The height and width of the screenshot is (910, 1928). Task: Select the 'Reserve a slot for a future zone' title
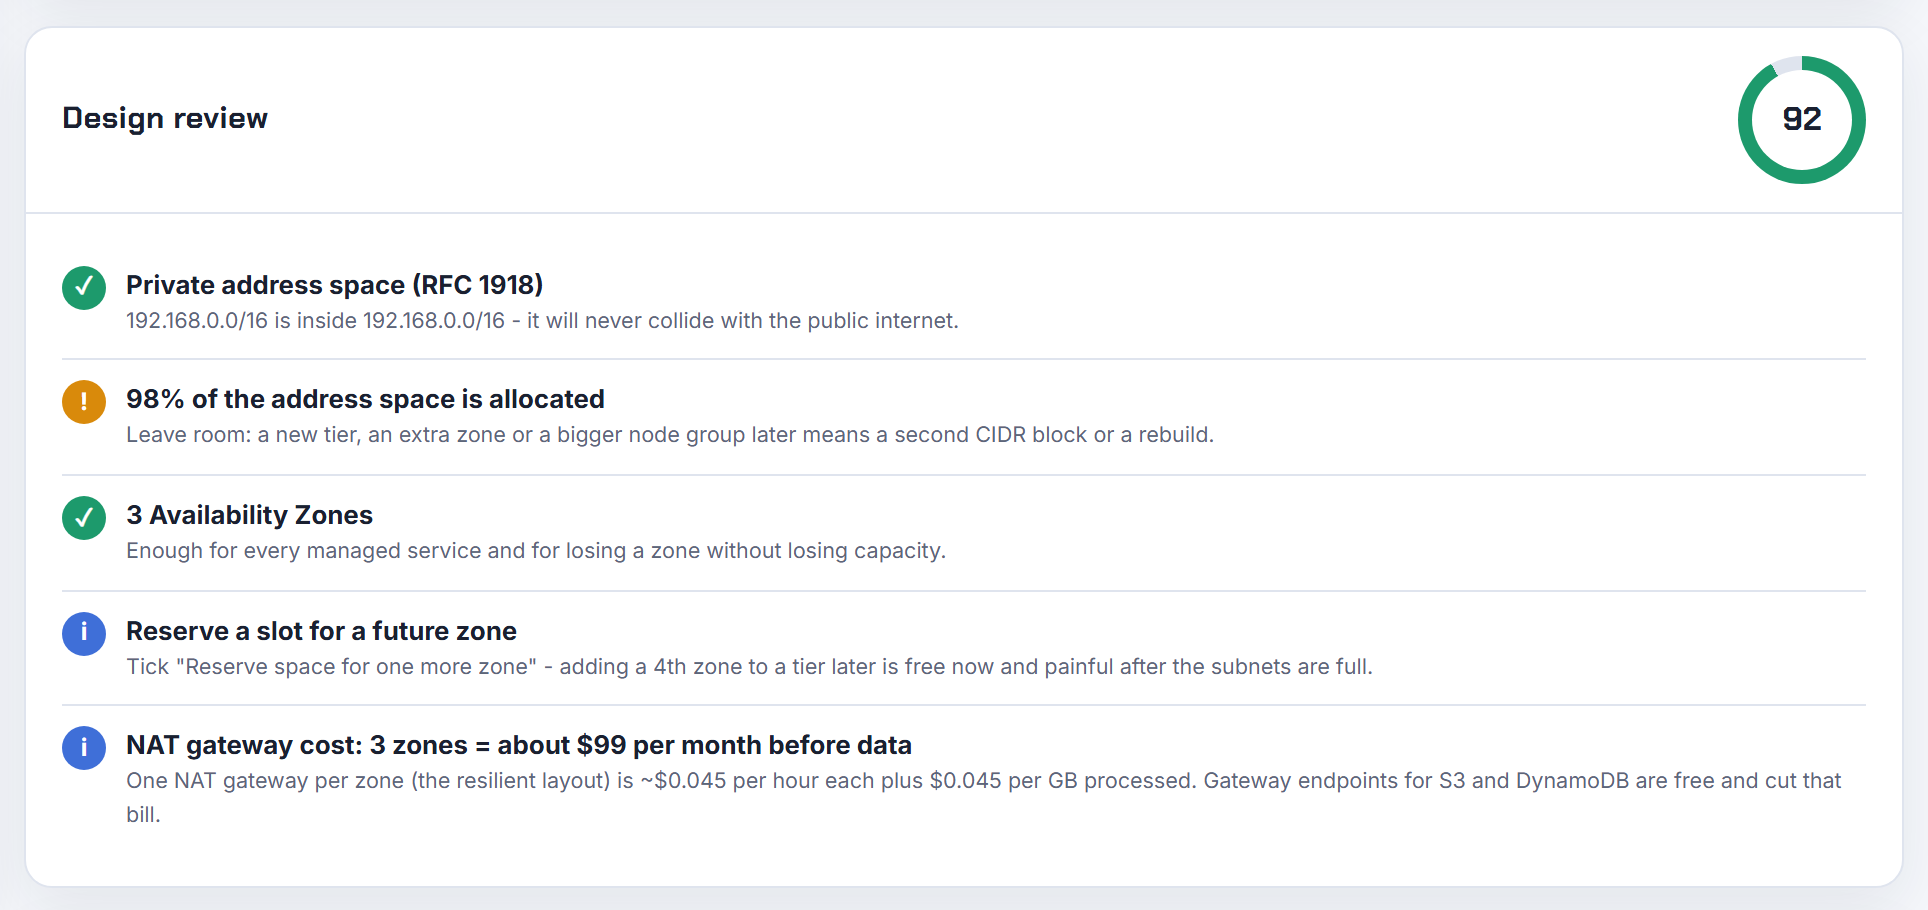tap(321, 631)
